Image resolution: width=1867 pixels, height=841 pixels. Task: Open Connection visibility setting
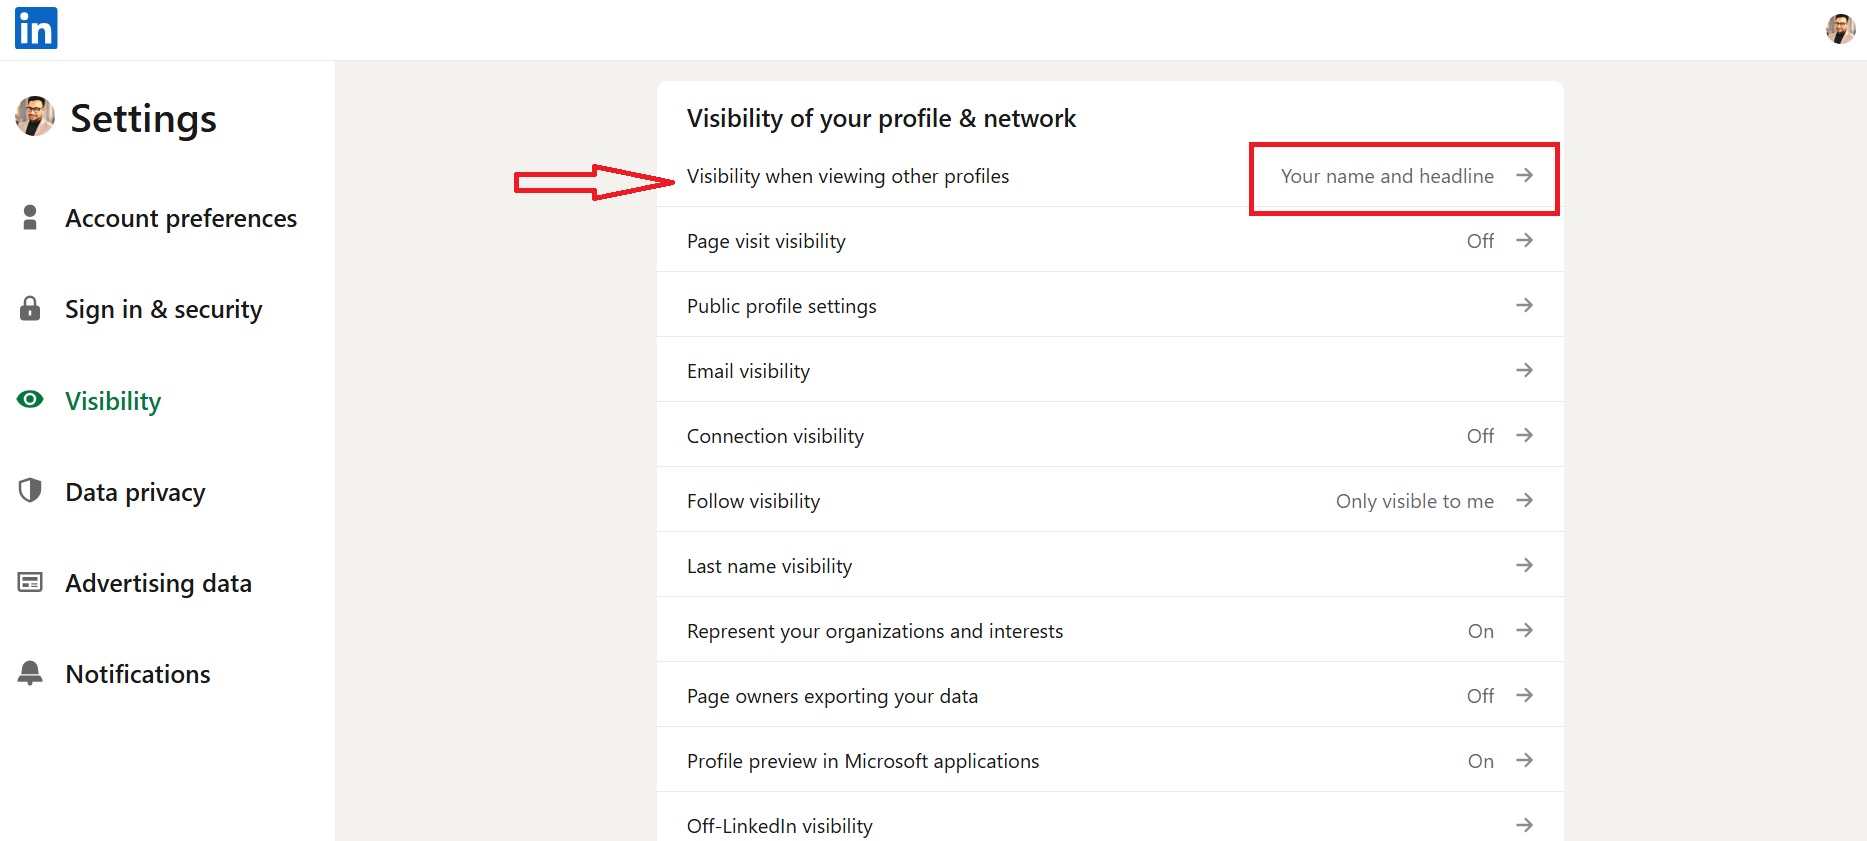coord(1110,436)
